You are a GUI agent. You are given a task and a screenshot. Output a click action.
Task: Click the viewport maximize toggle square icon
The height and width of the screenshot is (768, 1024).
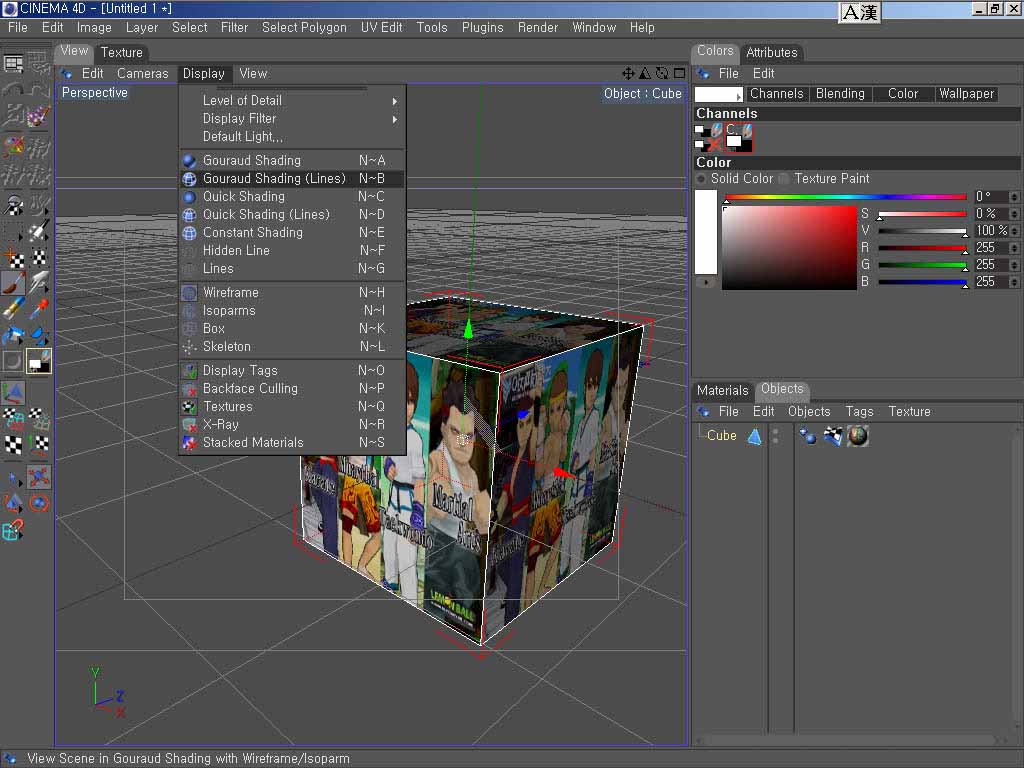680,74
